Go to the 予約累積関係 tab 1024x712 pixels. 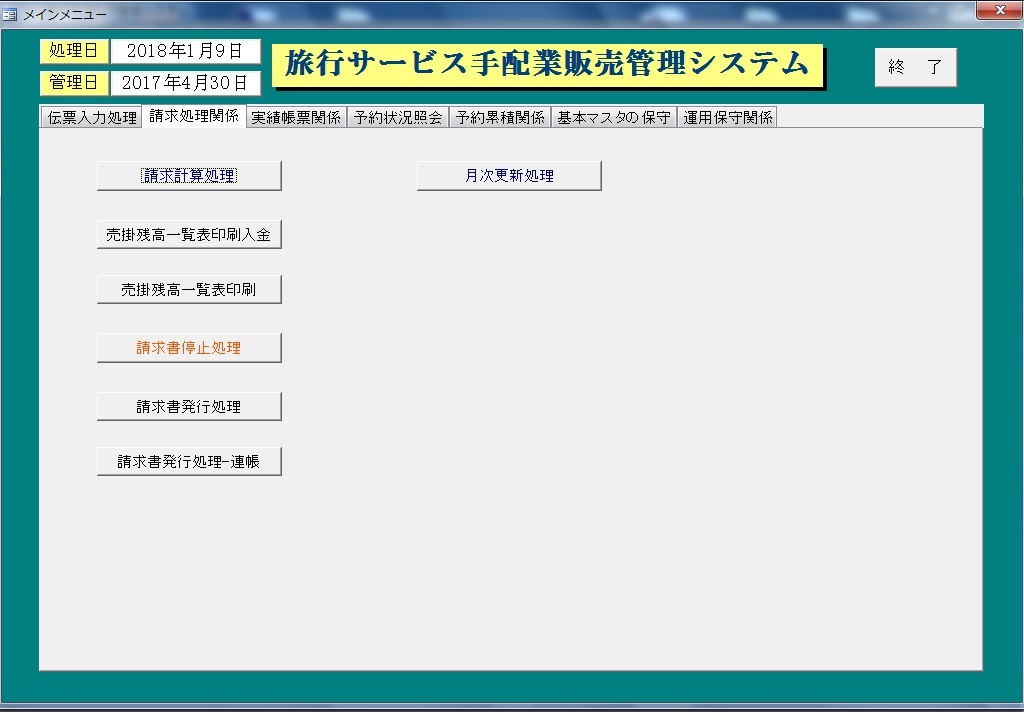point(500,118)
